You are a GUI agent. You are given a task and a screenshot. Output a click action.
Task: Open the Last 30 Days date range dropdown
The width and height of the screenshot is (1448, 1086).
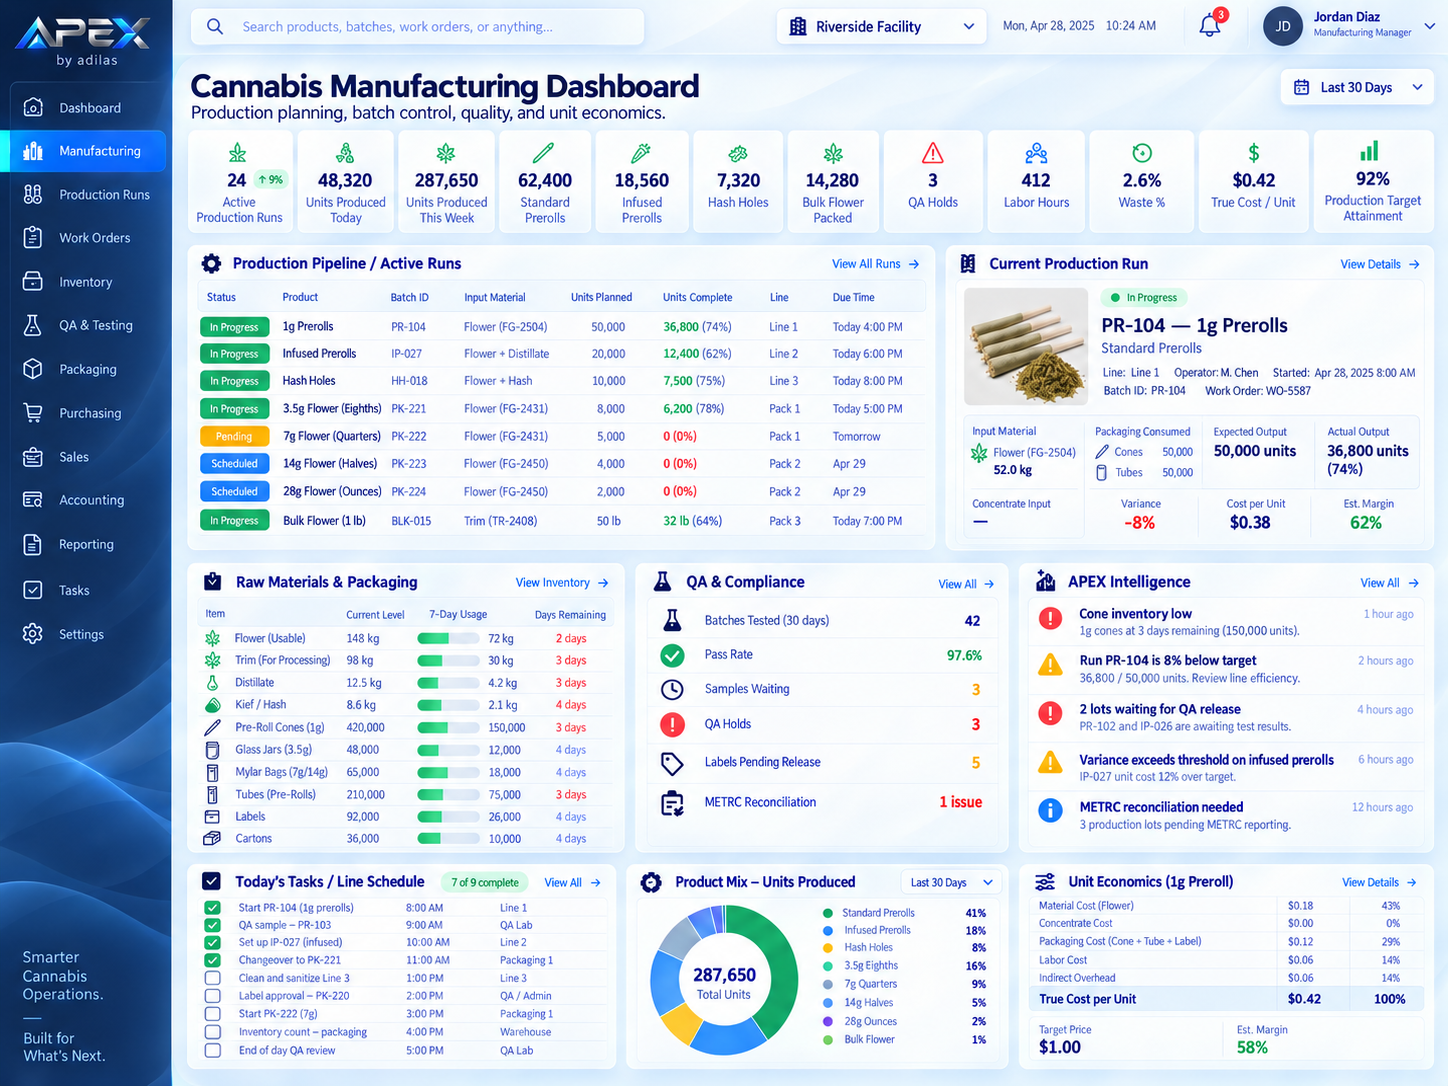click(x=1357, y=87)
